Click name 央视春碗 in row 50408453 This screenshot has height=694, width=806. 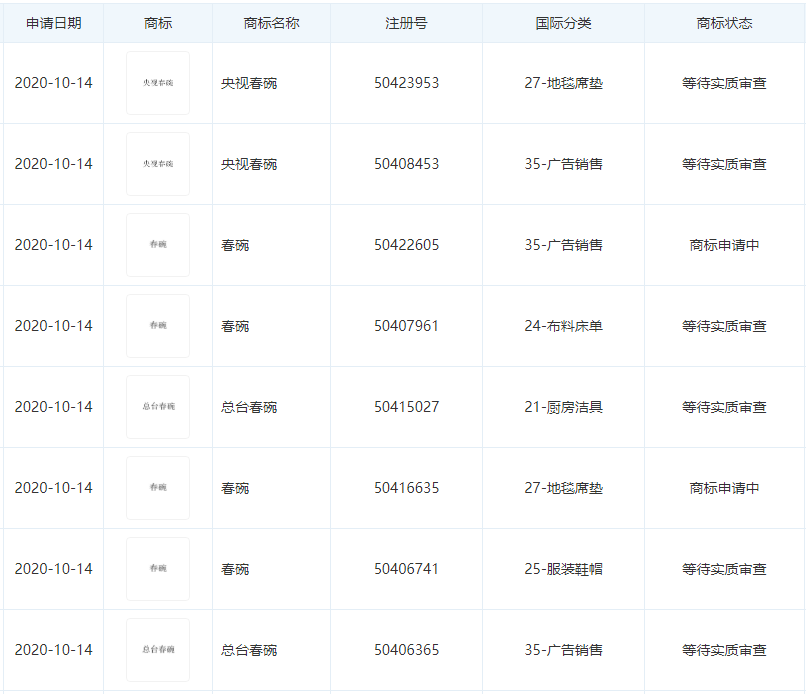(249, 164)
